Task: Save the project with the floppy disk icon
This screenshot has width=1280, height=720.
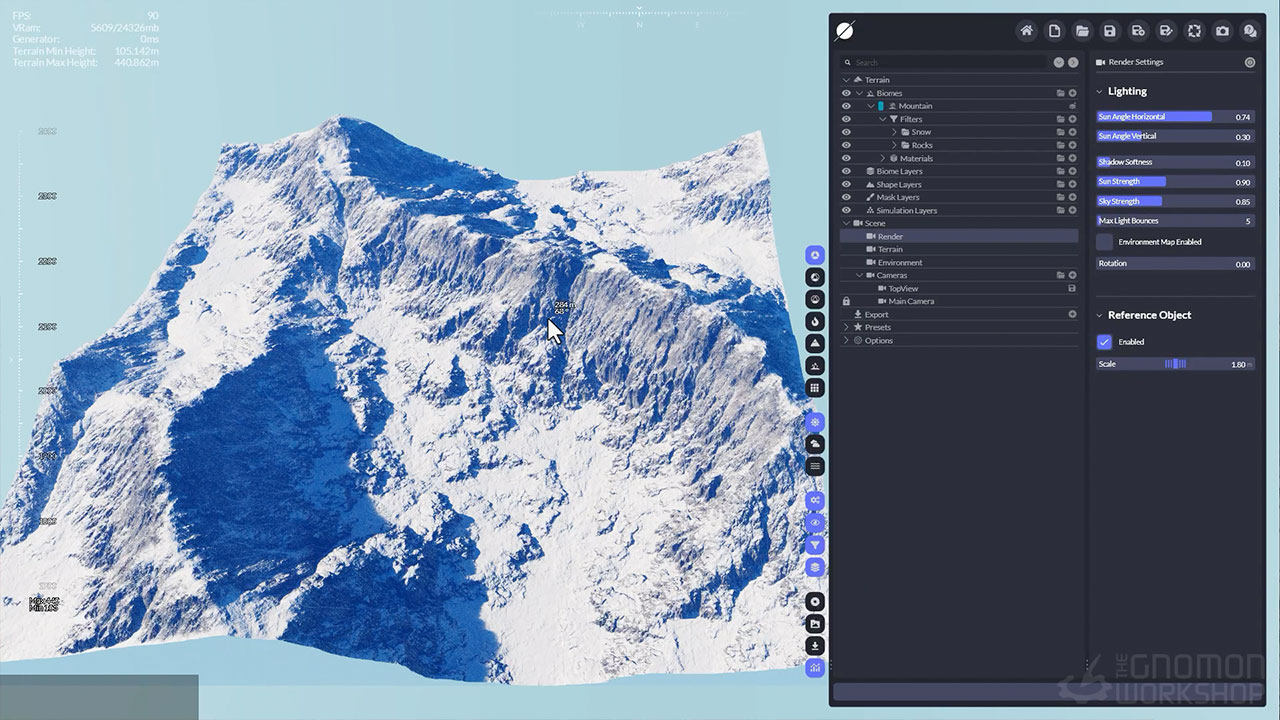Action: tap(1110, 31)
